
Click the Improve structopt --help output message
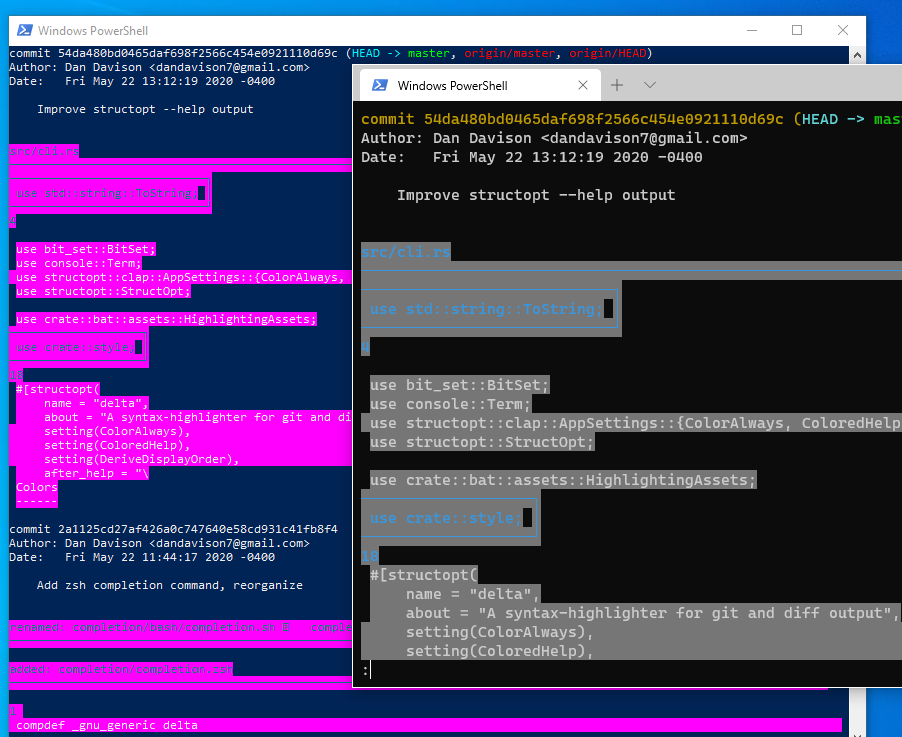[x=536, y=195]
